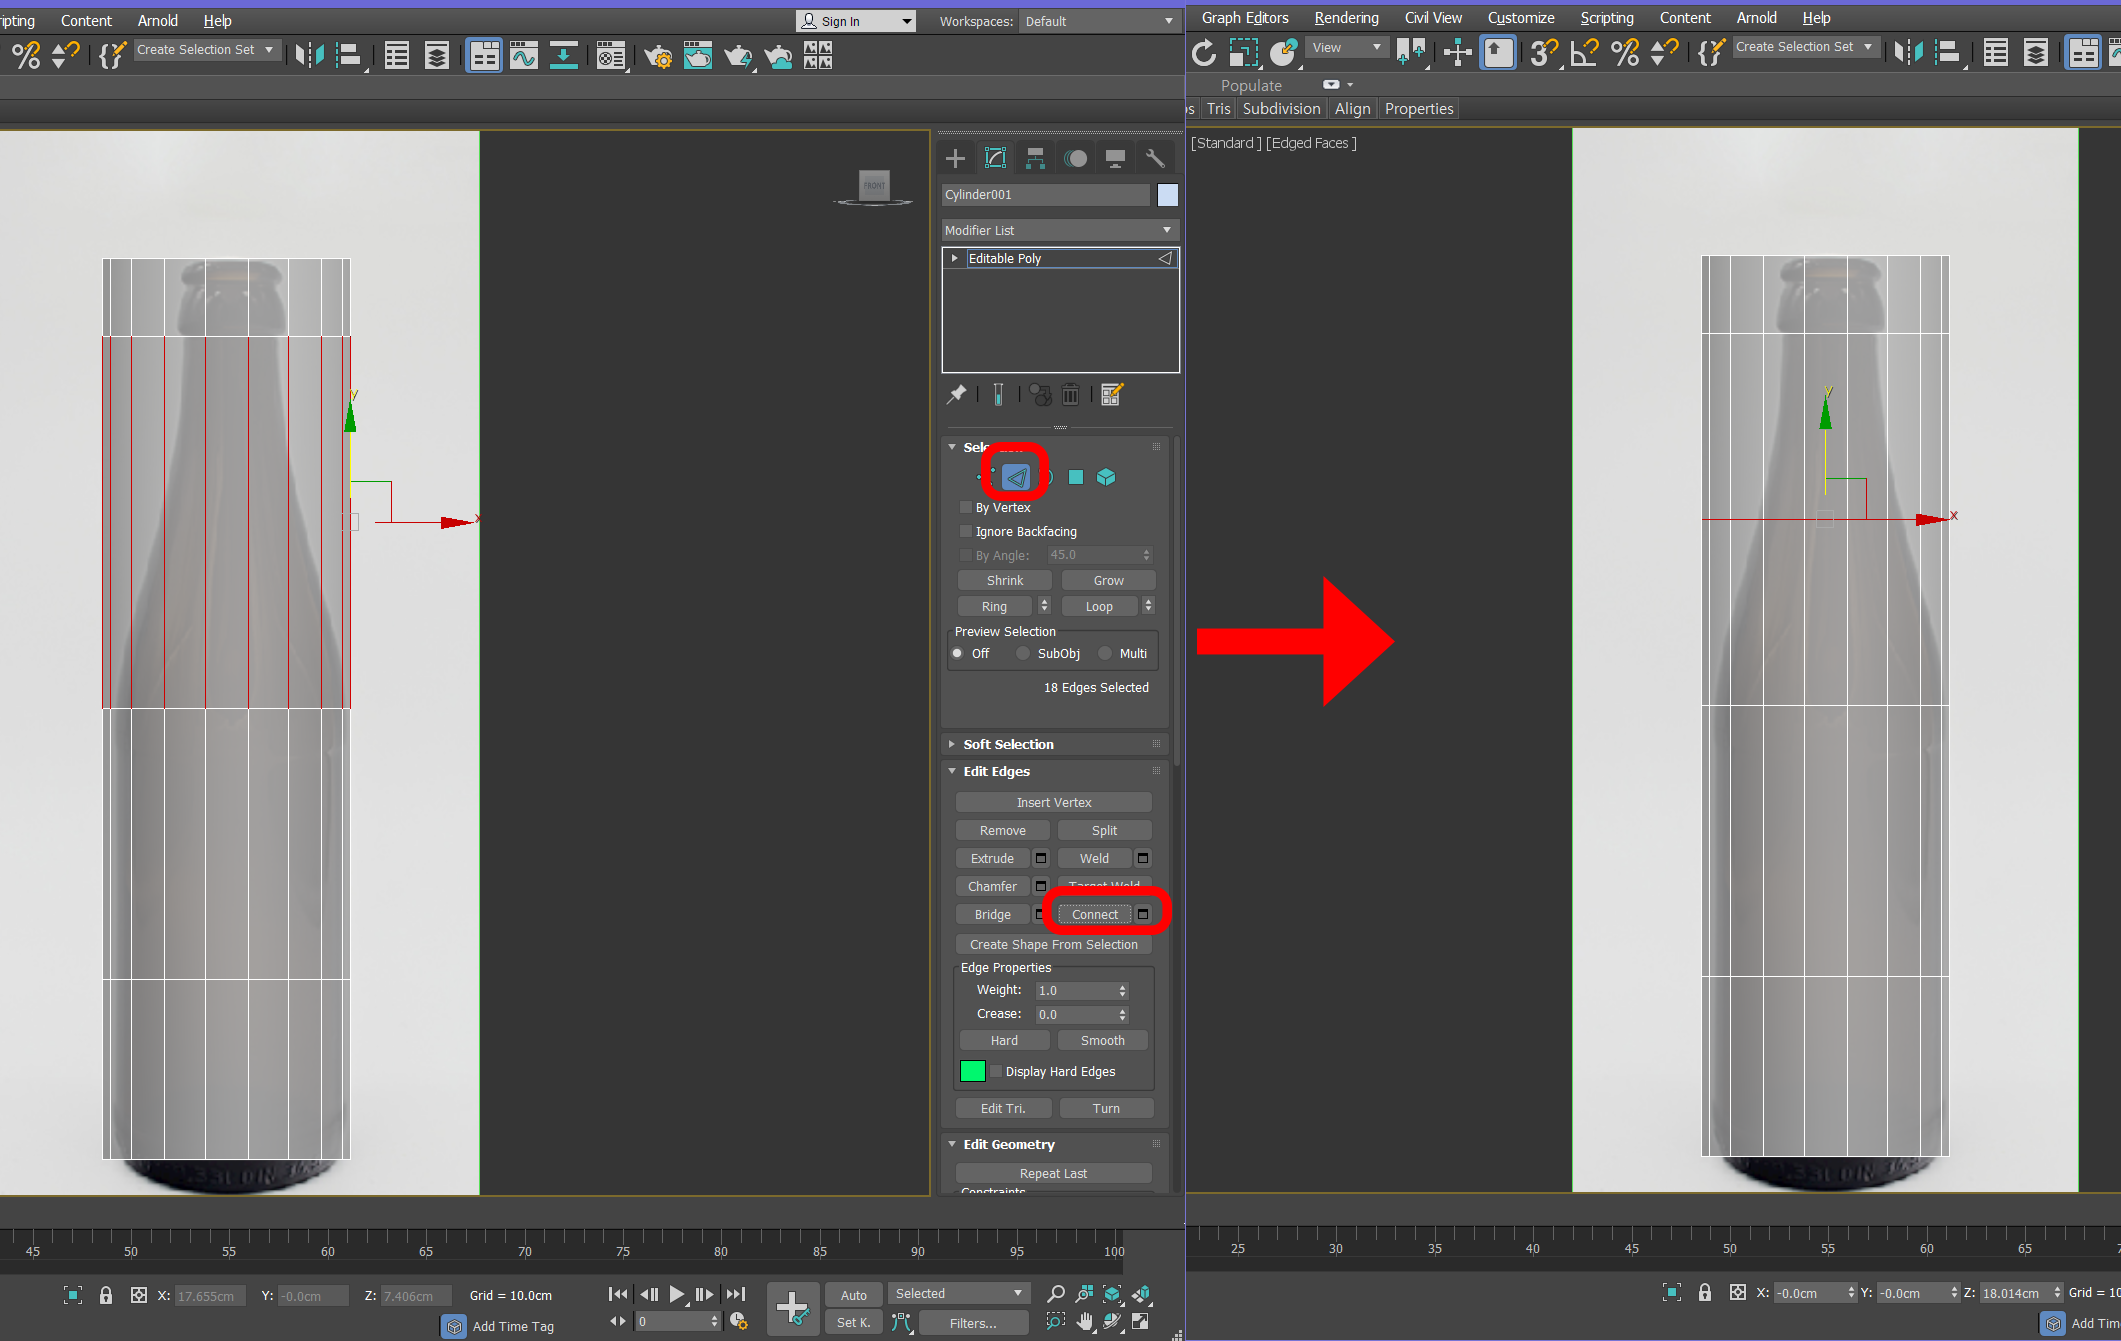
Task: Click the green hard edges color swatch
Action: click(973, 1072)
